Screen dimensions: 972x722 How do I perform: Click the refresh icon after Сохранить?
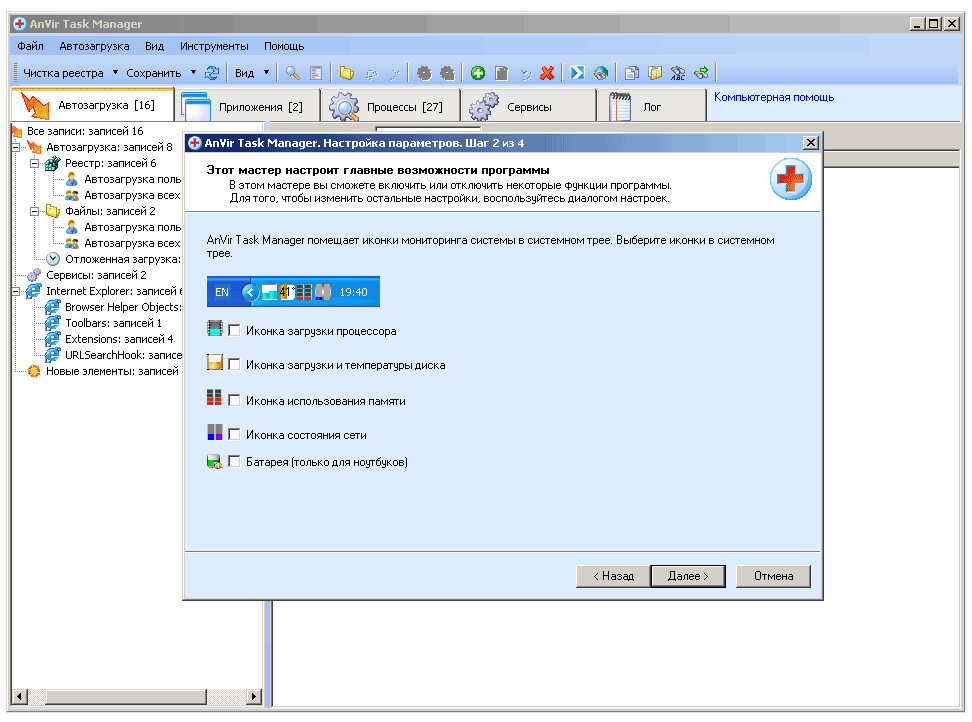pyautogui.click(x=212, y=73)
